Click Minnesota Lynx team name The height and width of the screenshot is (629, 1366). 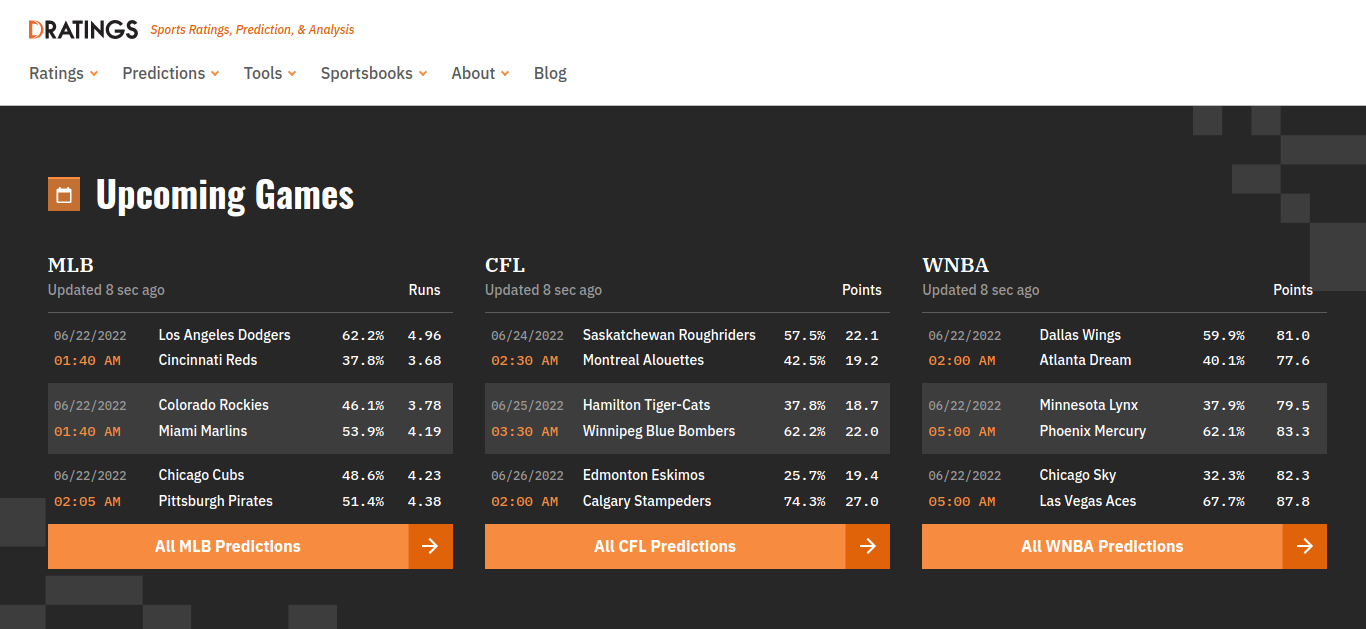click(x=1089, y=405)
